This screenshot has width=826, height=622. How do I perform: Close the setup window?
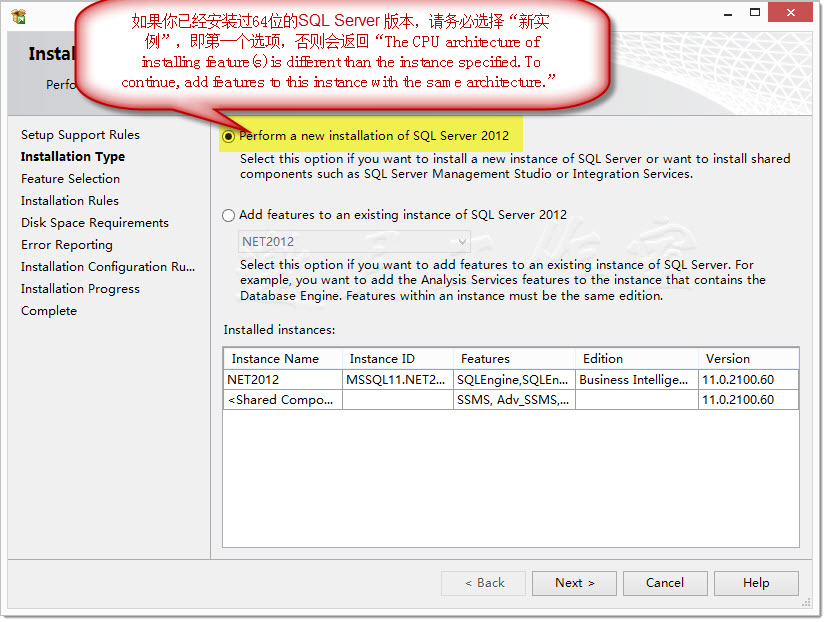tap(790, 13)
